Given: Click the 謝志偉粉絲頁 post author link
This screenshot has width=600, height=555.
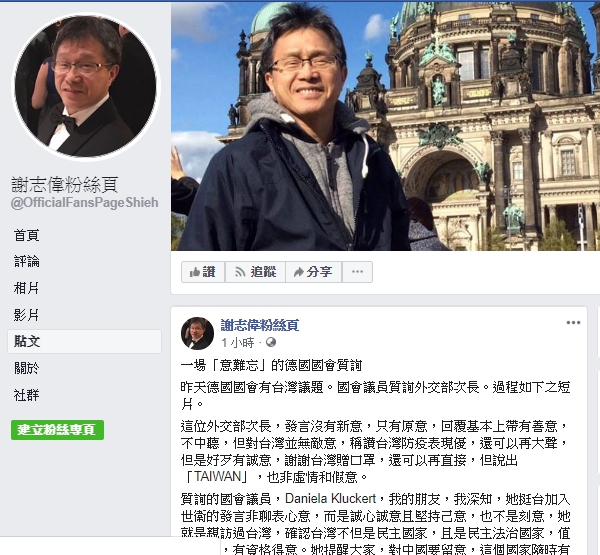Looking at the screenshot, I should click(260, 325).
